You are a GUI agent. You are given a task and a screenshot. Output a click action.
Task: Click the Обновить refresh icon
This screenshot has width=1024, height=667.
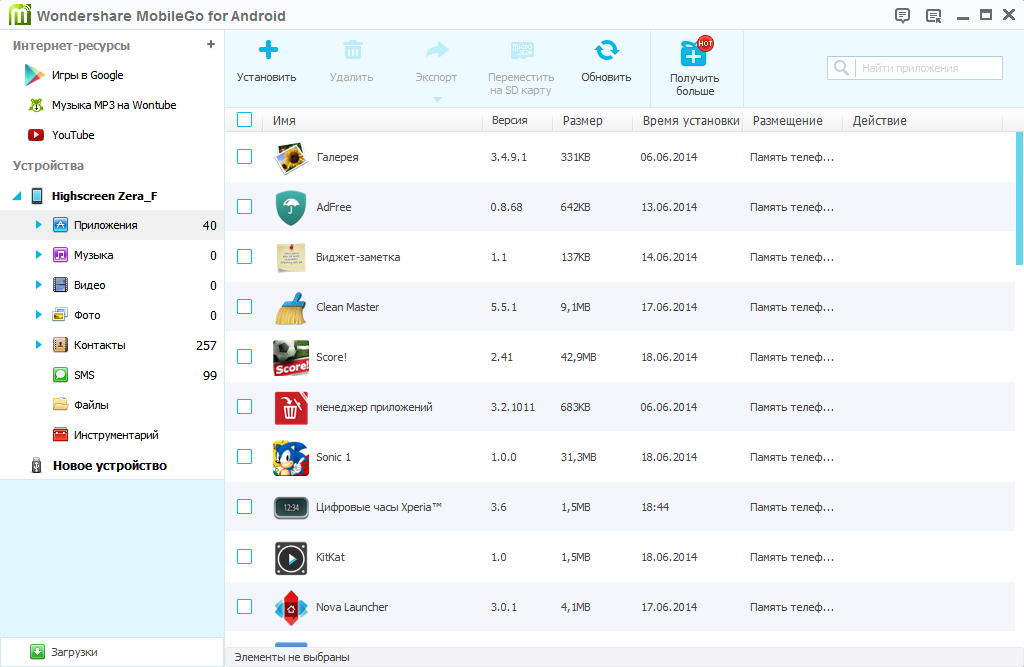click(x=606, y=51)
